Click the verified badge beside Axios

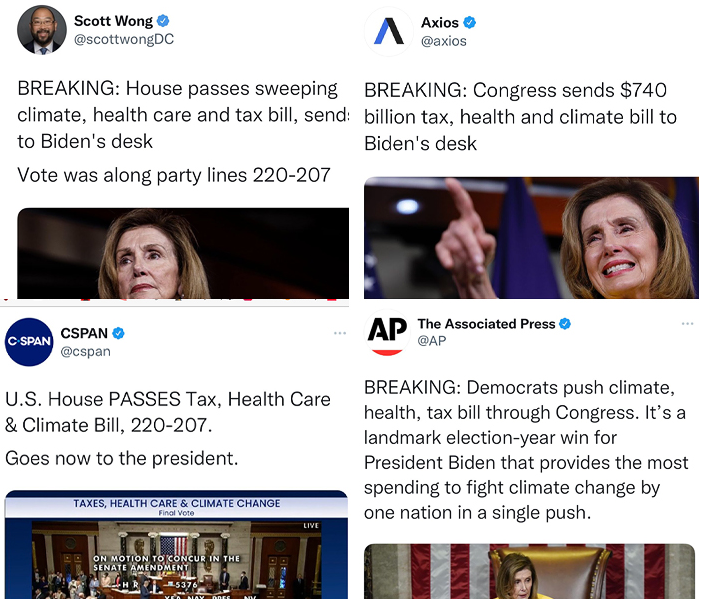(469, 22)
